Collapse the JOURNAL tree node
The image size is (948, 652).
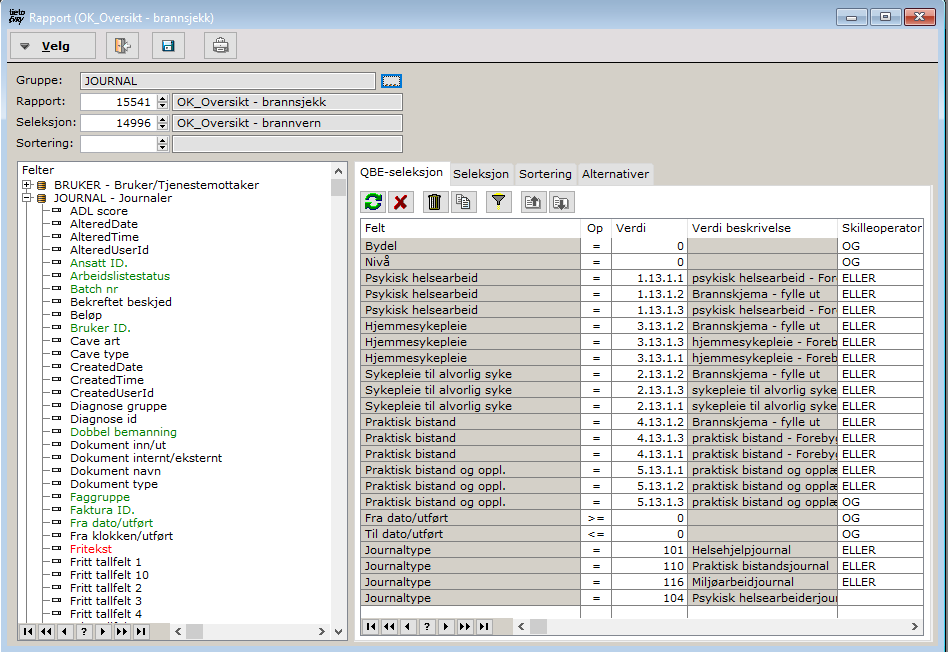(x=27, y=198)
